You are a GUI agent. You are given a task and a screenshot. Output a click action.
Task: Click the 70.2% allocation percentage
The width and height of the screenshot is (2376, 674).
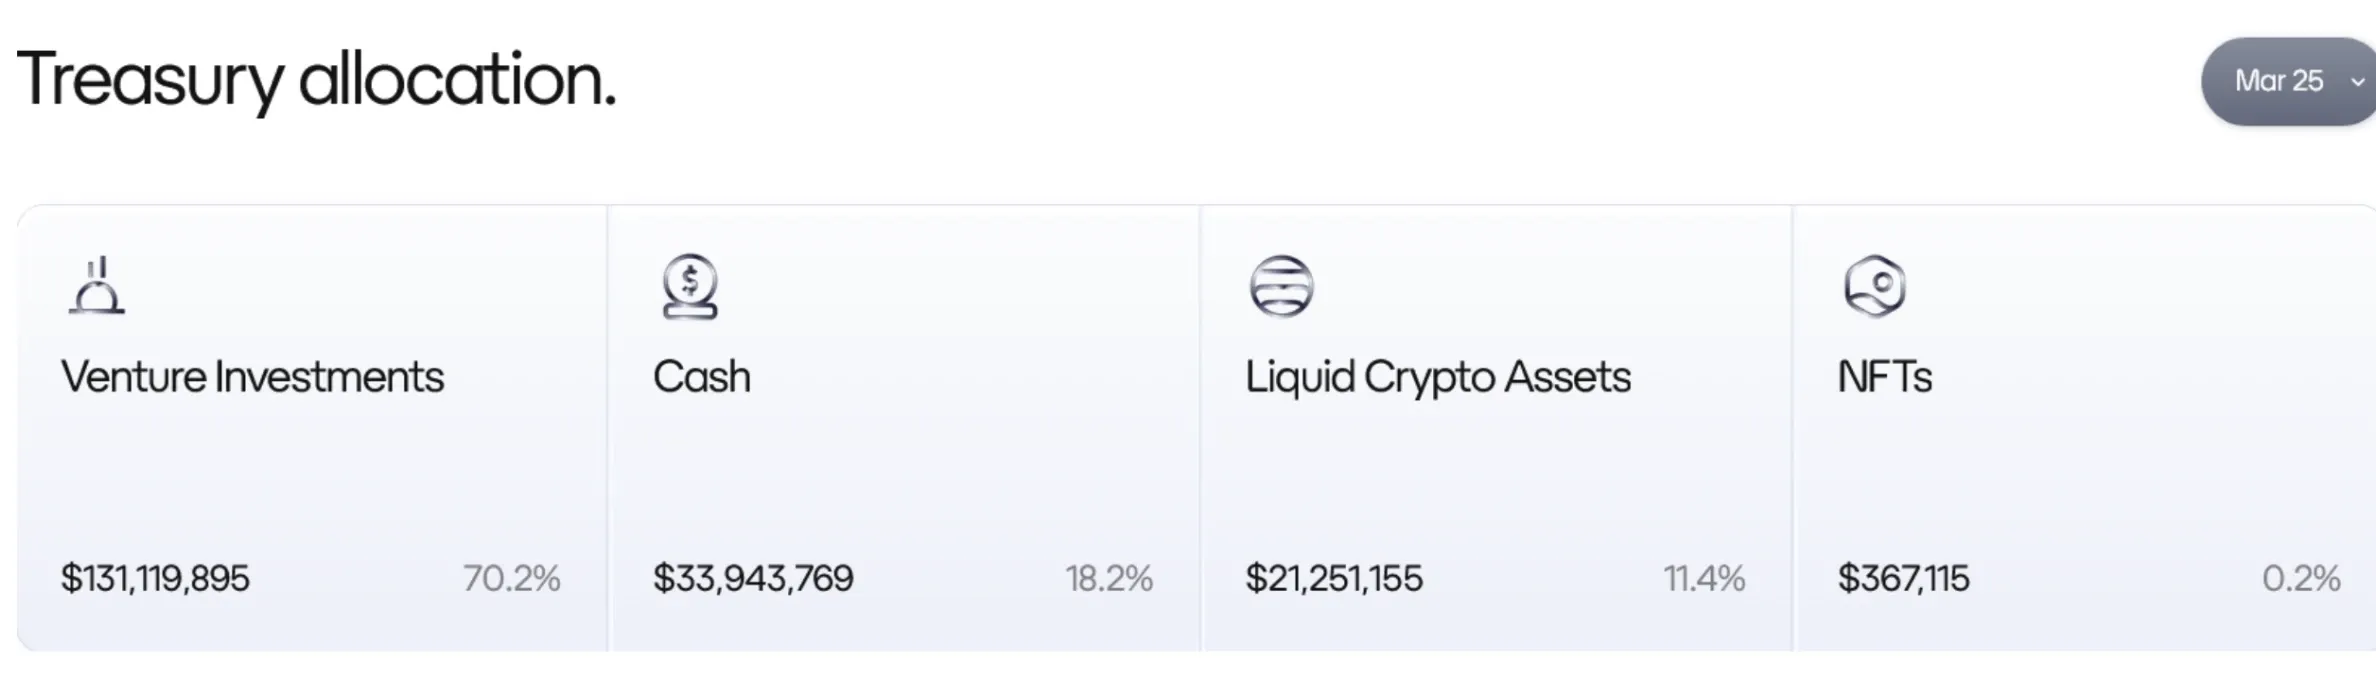coord(511,578)
